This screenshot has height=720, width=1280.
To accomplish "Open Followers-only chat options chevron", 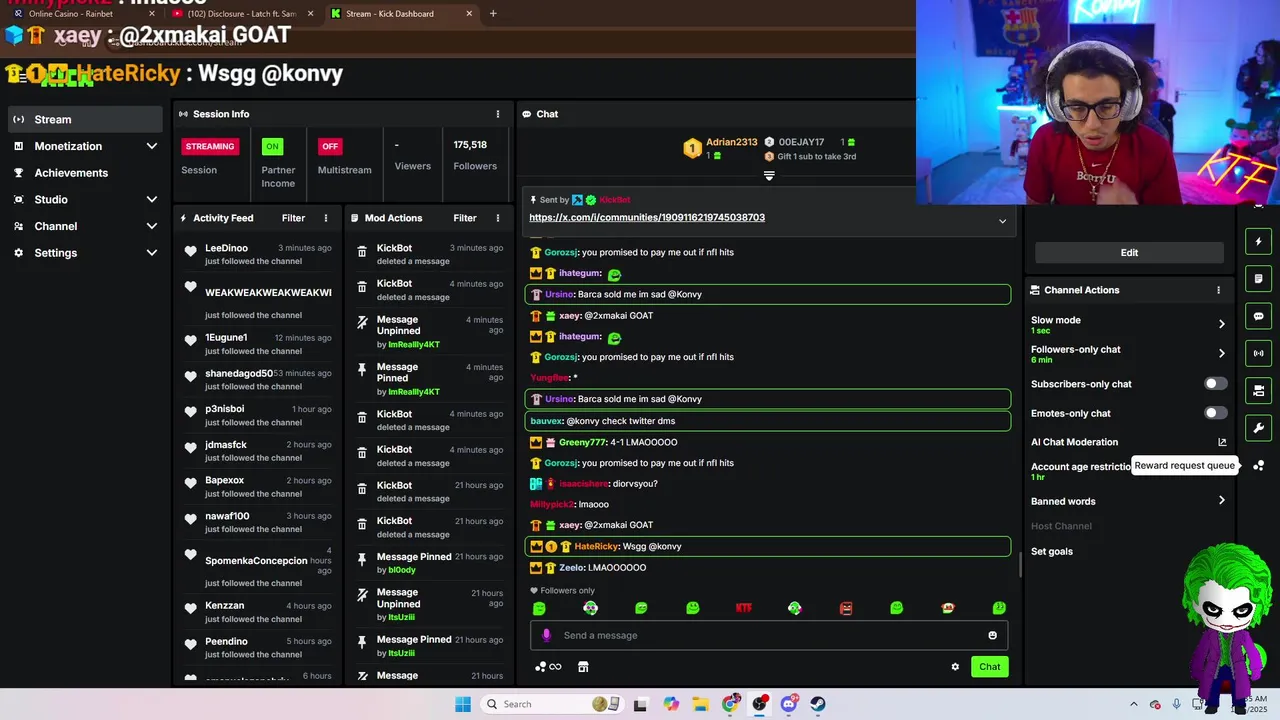I will (1221, 353).
